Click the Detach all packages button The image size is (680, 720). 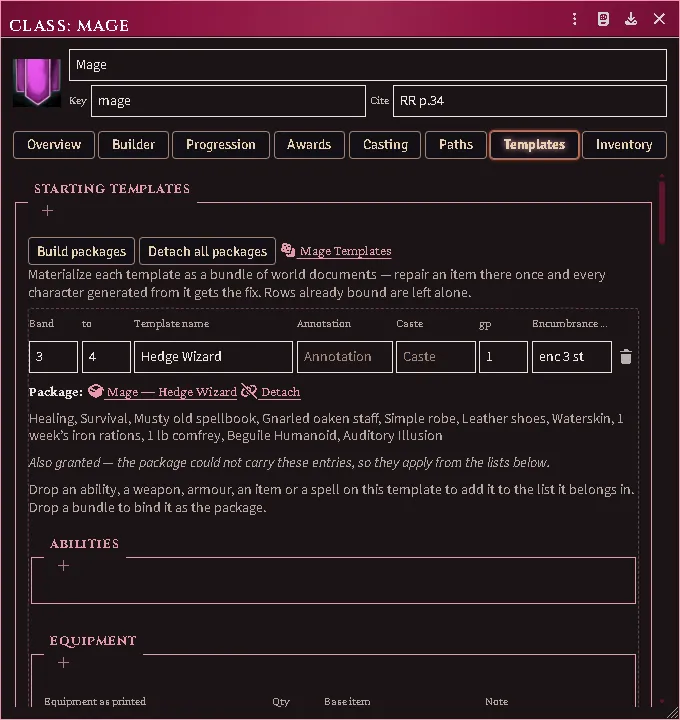coord(207,251)
